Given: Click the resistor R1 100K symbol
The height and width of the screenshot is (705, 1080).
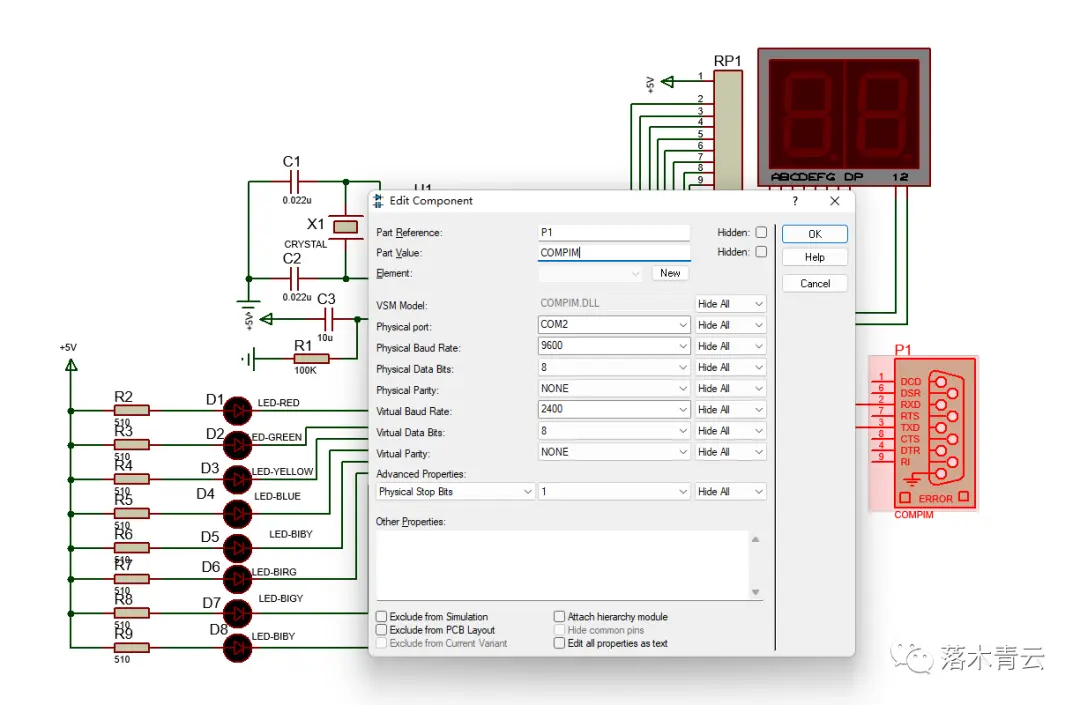Looking at the screenshot, I should pyautogui.click(x=311, y=359).
